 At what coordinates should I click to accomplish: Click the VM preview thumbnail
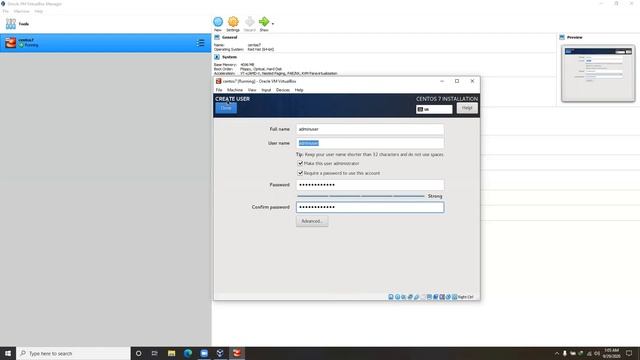[x=598, y=73]
